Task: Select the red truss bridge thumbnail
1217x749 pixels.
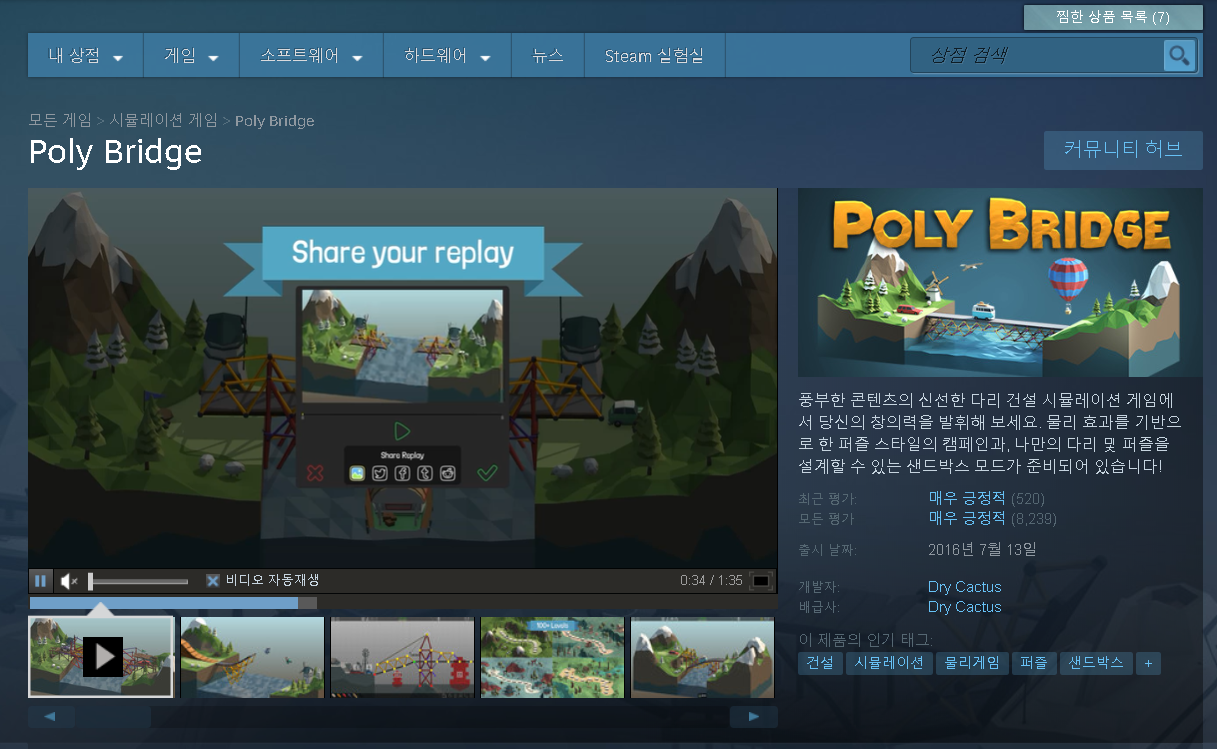Action: click(x=402, y=657)
